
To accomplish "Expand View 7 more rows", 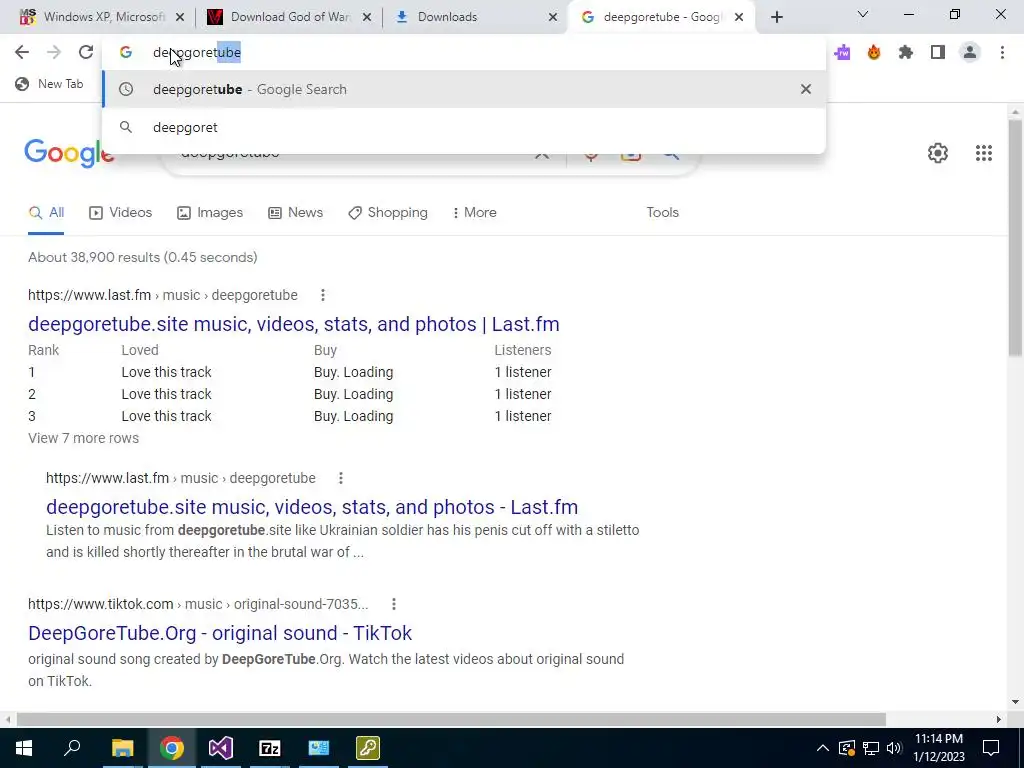I will tap(84, 438).
